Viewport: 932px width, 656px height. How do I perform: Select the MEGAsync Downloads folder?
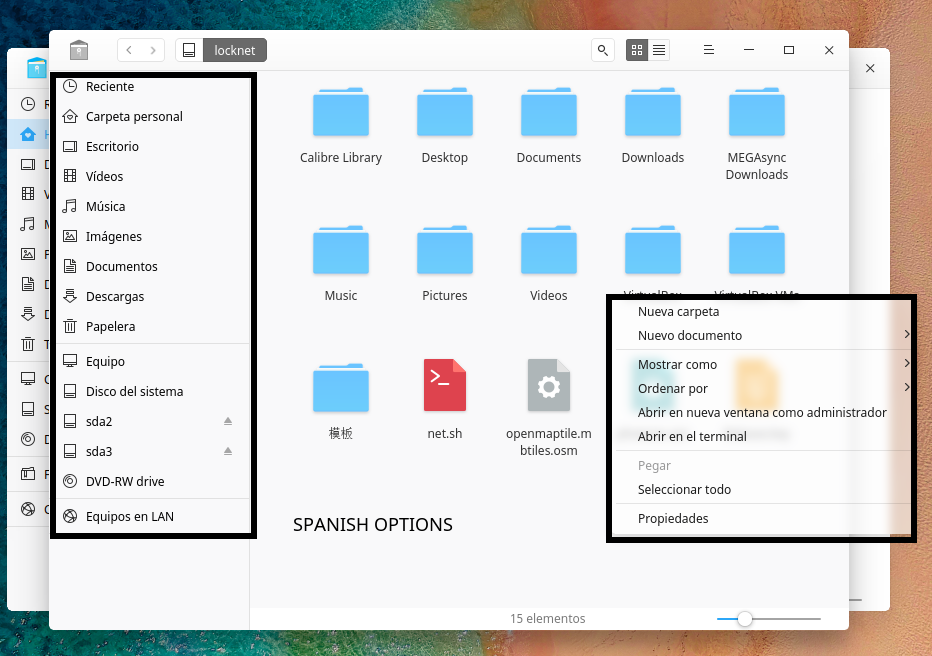click(757, 134)
